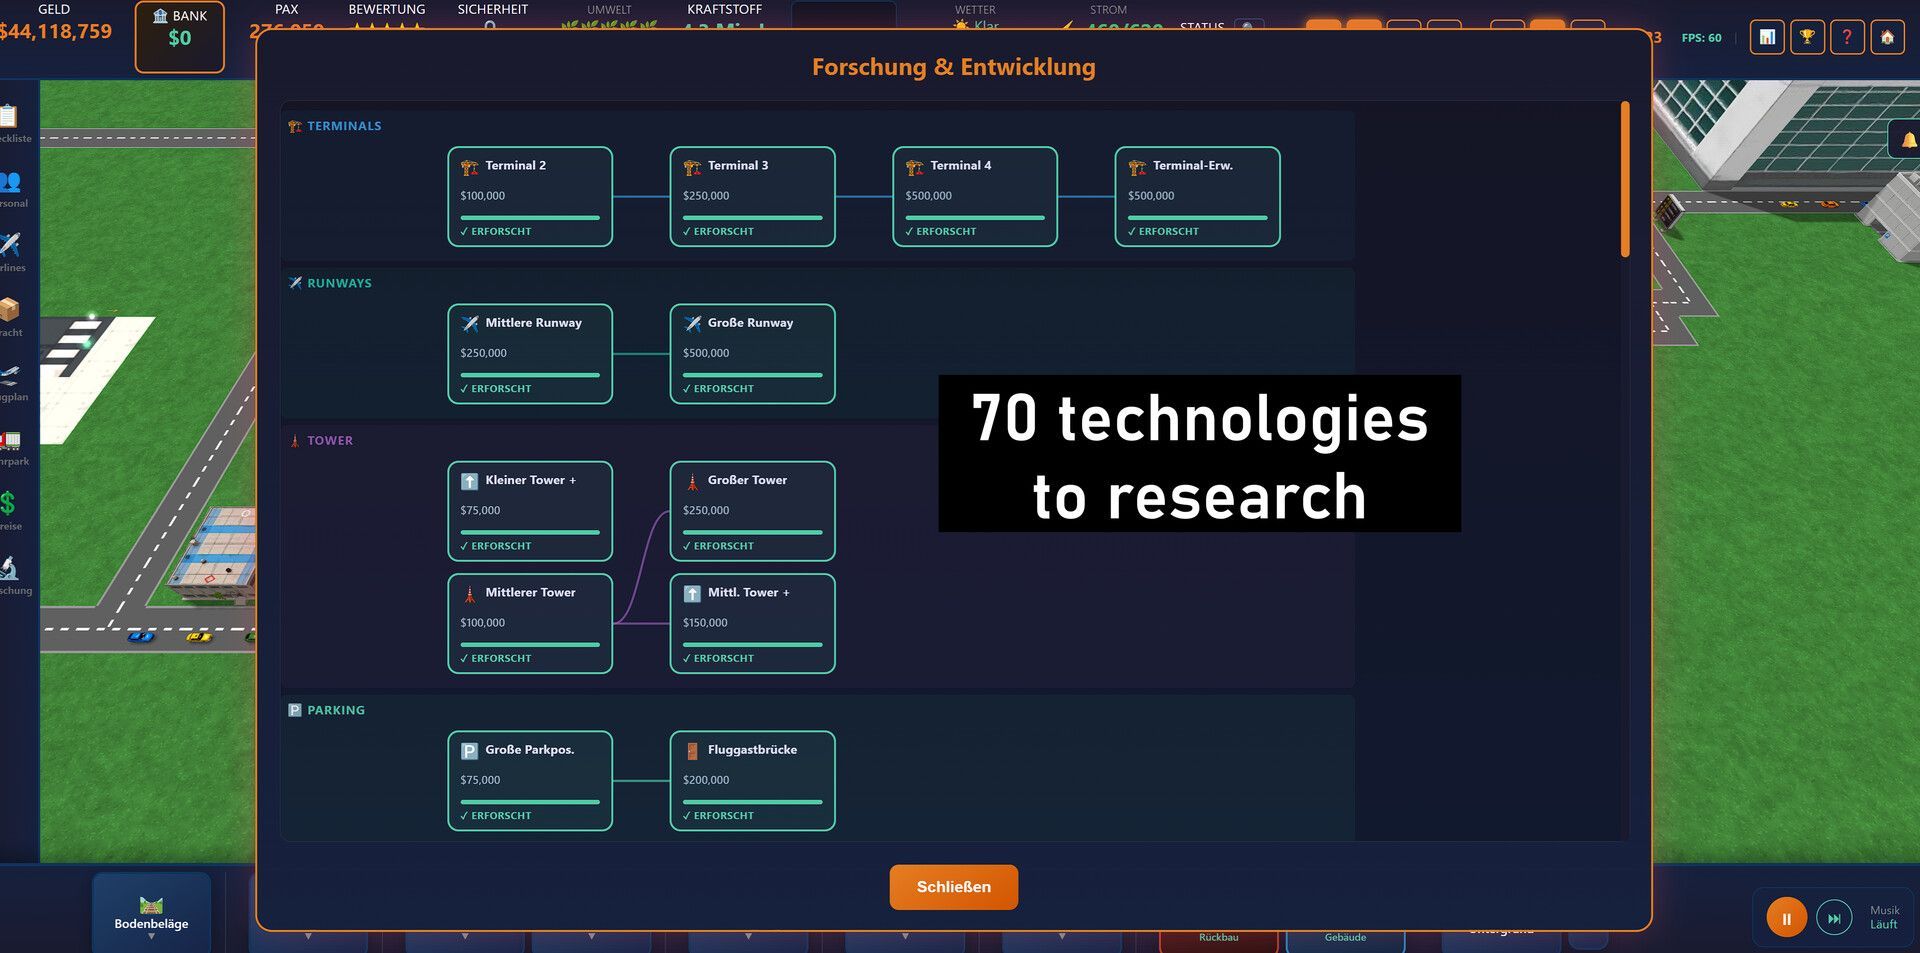Pause the game with the orange pause button
1920x953 pixels.
[1786, 918]
